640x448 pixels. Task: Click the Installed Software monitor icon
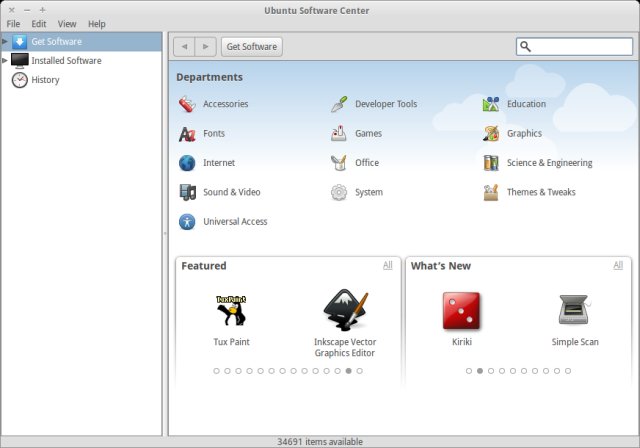20,60
